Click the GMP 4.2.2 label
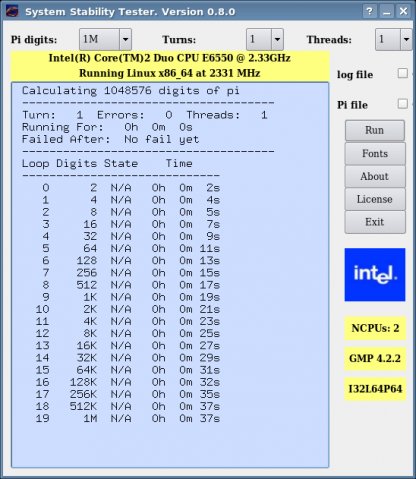 375,359
